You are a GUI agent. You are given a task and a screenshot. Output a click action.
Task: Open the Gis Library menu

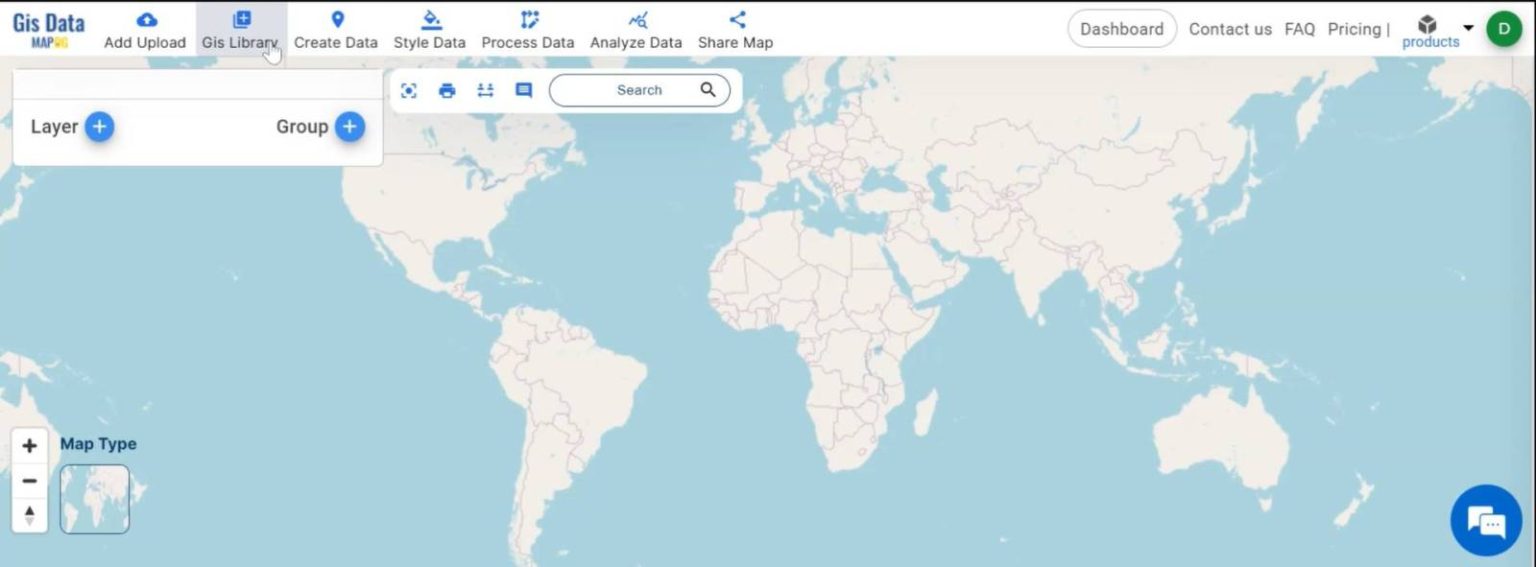(241, 30)
